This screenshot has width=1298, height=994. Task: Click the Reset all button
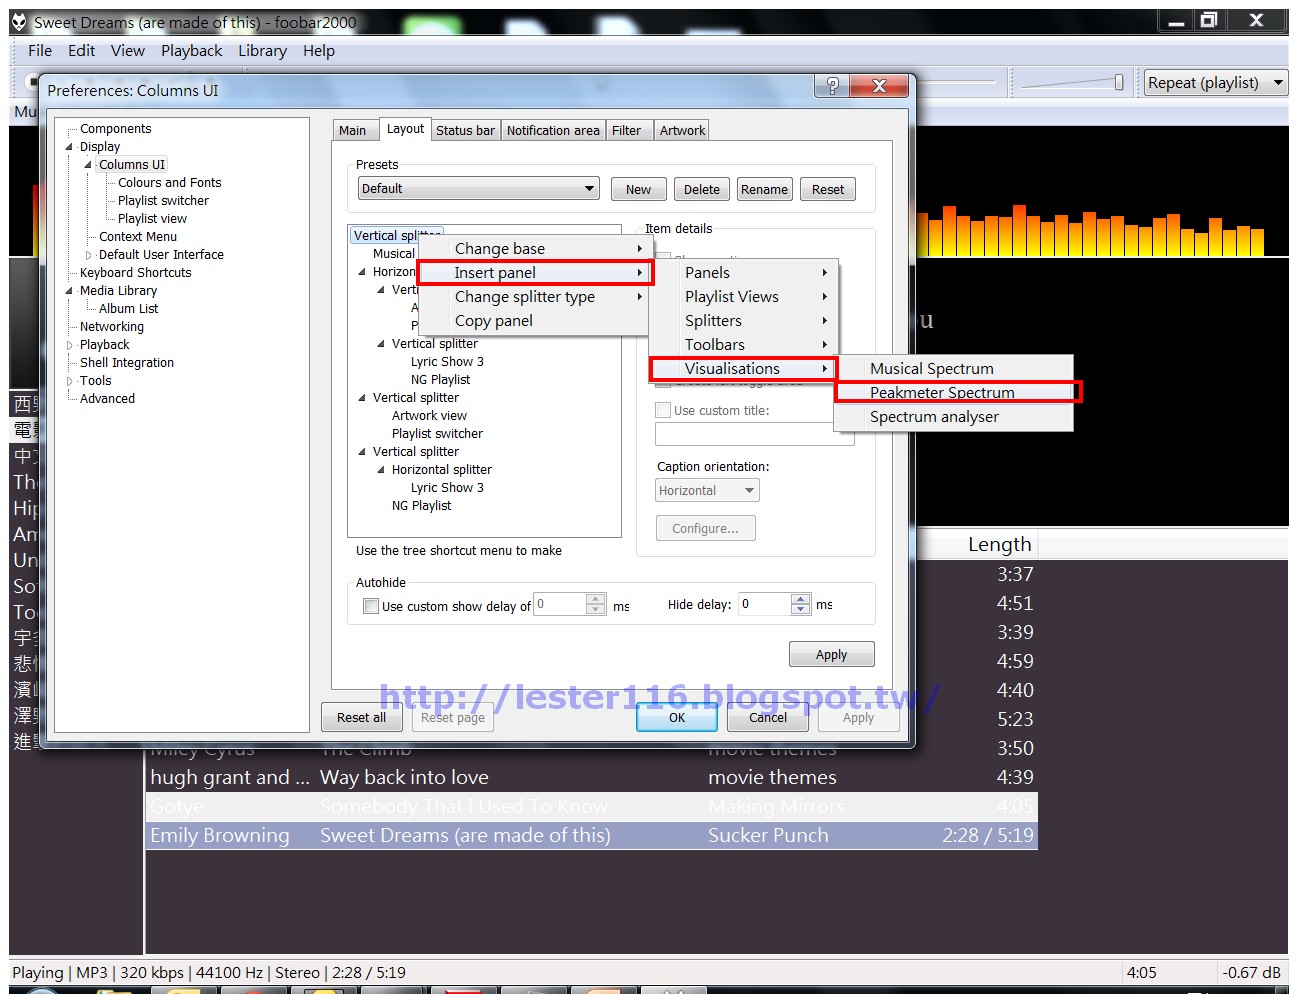362,718
